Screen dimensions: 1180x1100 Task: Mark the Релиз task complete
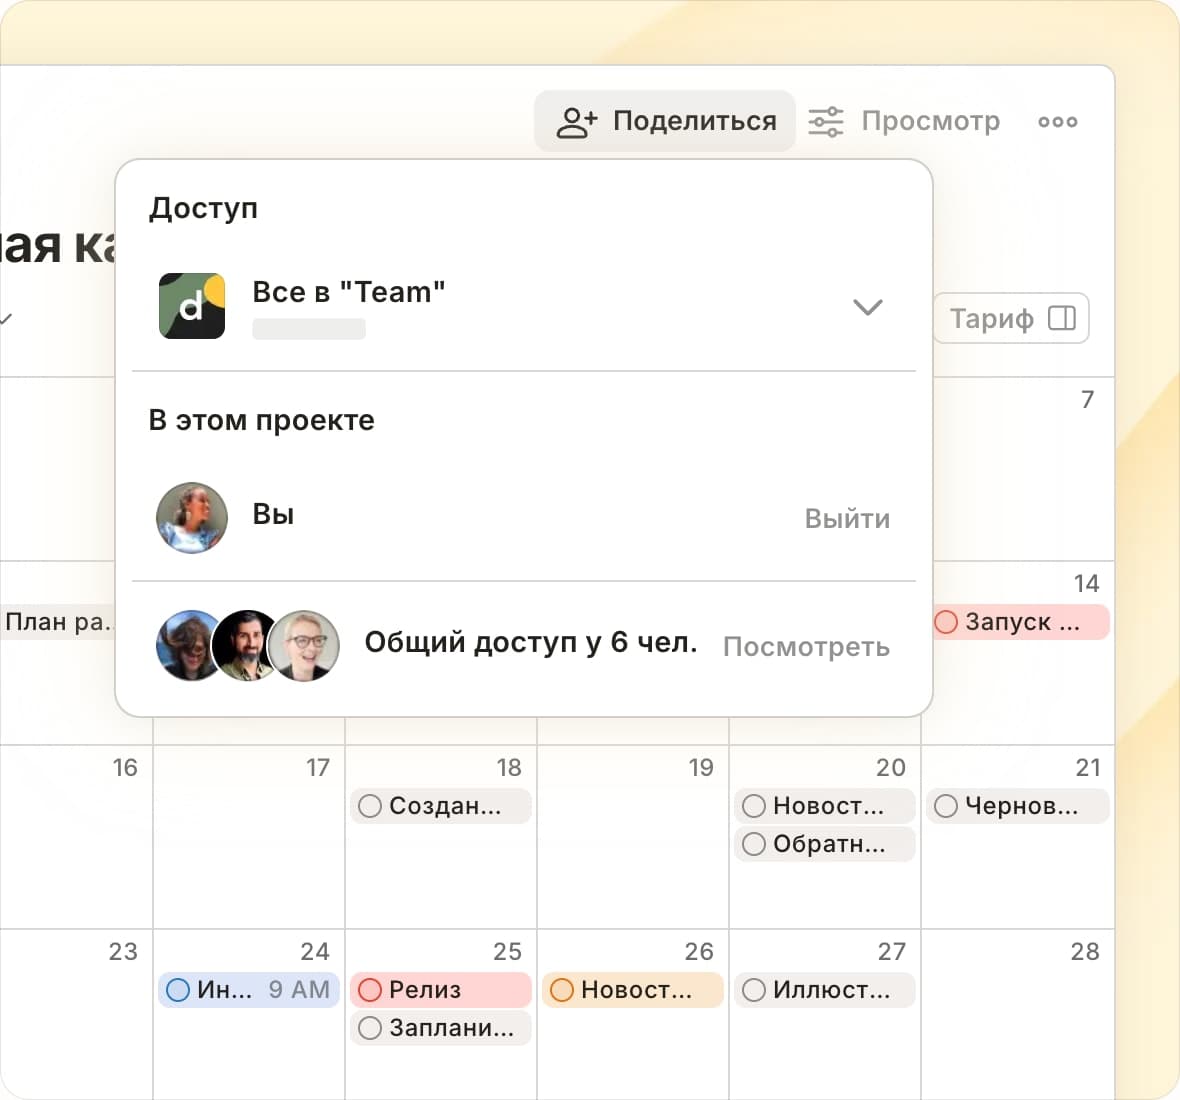coord(370,990)
